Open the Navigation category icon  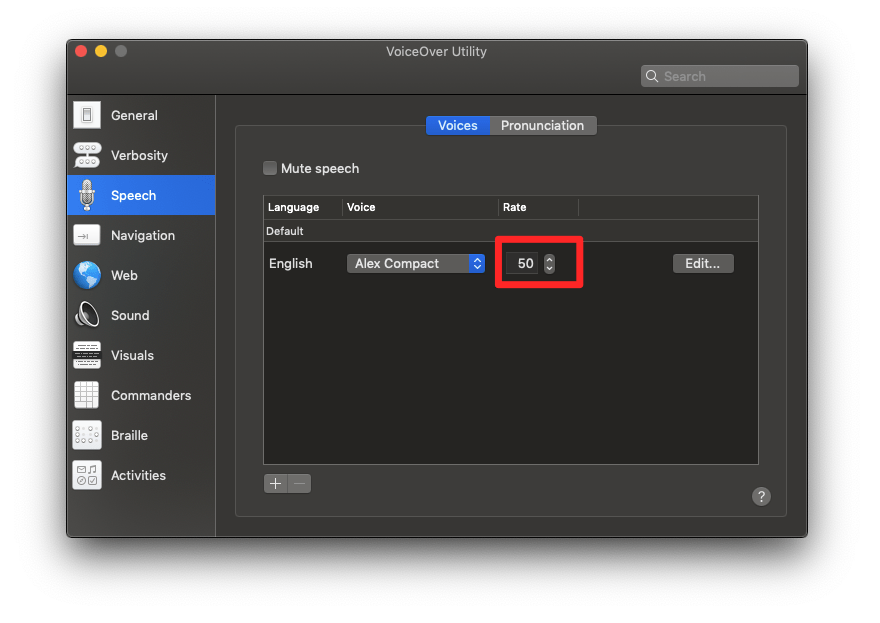87,236
